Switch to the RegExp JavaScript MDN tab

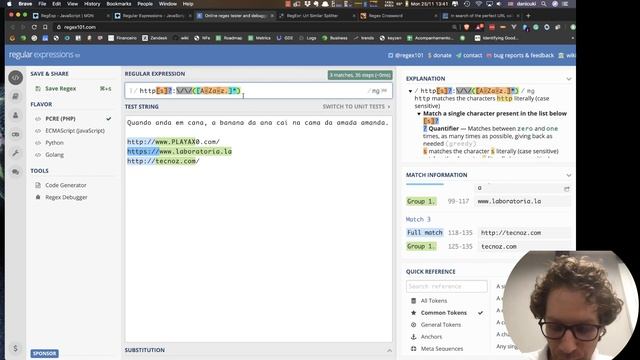70,16
